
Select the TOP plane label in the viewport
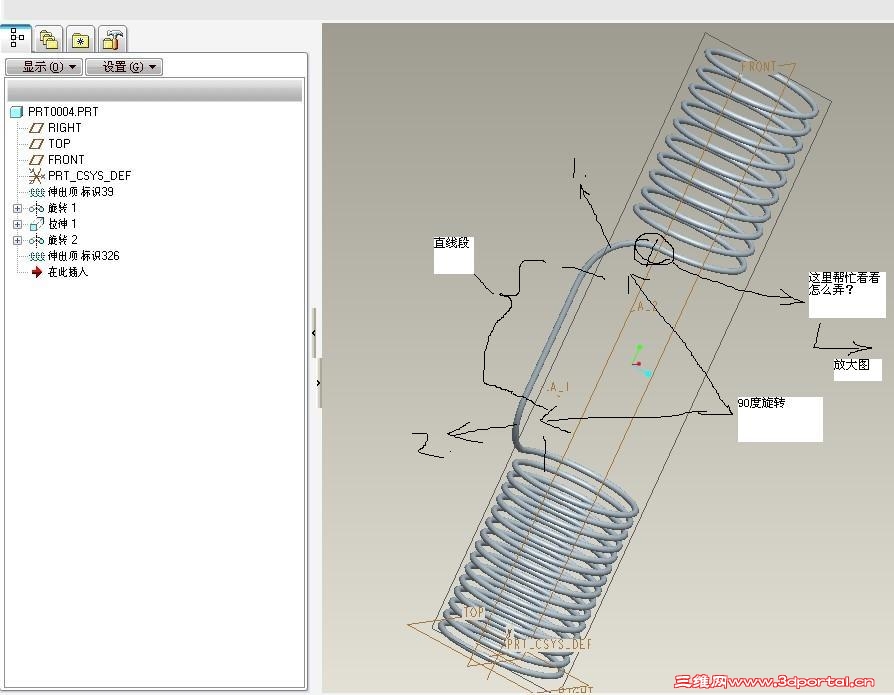[x=473, y=612]
